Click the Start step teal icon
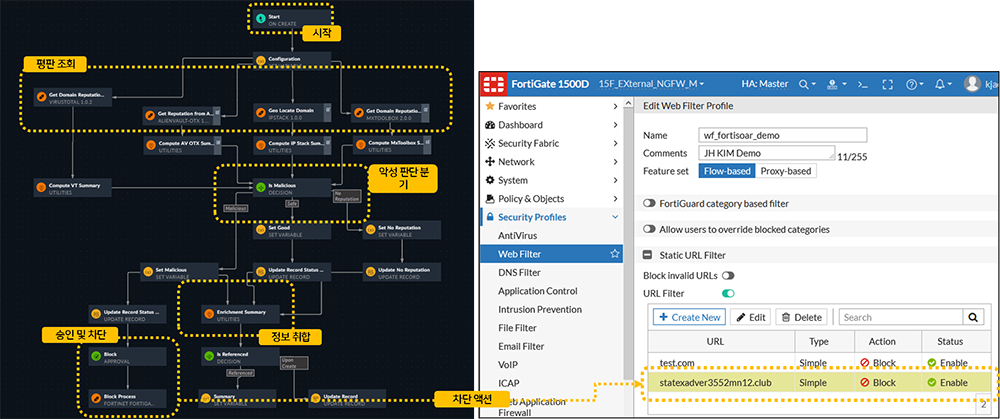The height and width of the screenshot is (419, 1000). pos(260,19)
